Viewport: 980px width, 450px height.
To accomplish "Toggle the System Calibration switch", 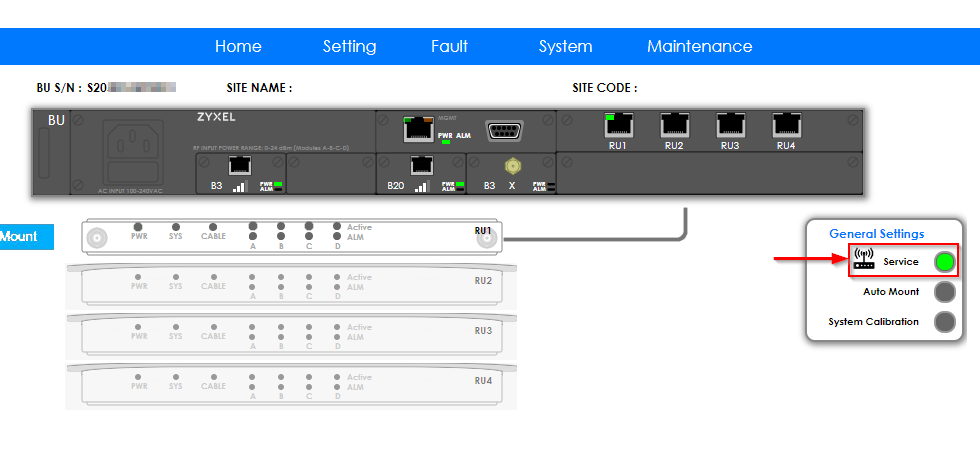I will tap(945, 322).
